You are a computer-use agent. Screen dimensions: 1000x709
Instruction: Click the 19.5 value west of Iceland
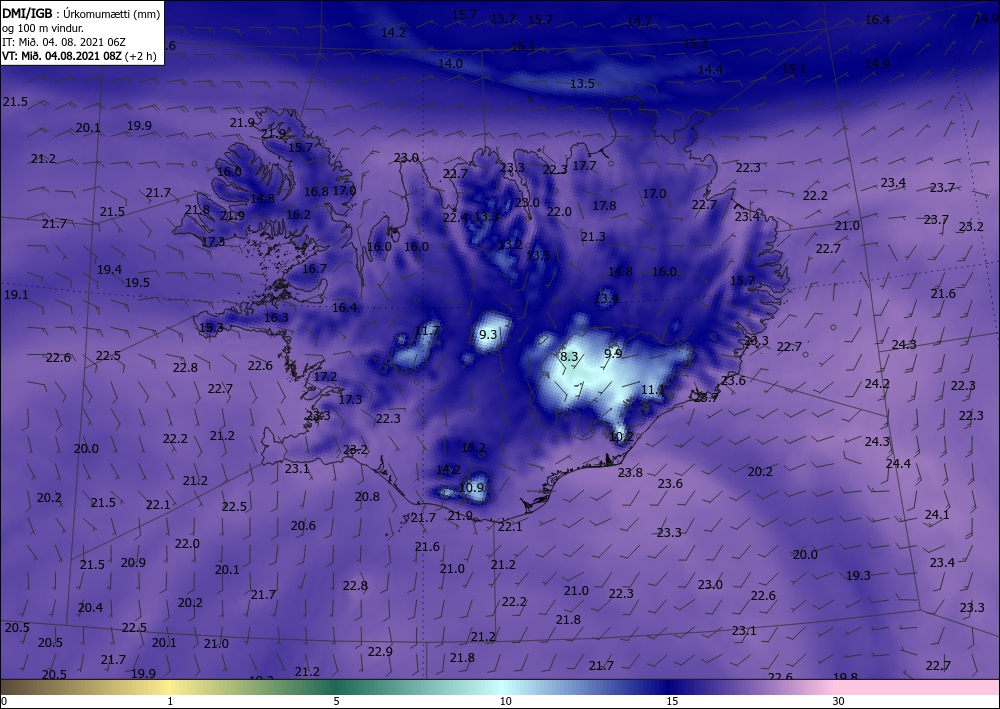tap(137, 282)
